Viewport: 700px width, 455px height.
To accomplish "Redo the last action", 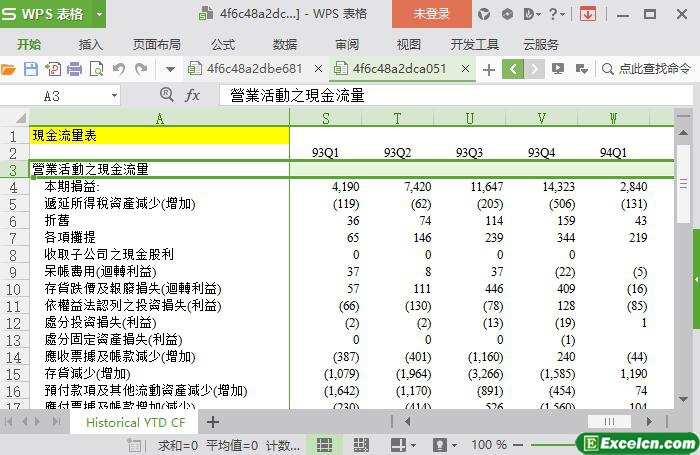I will (141, 69).
